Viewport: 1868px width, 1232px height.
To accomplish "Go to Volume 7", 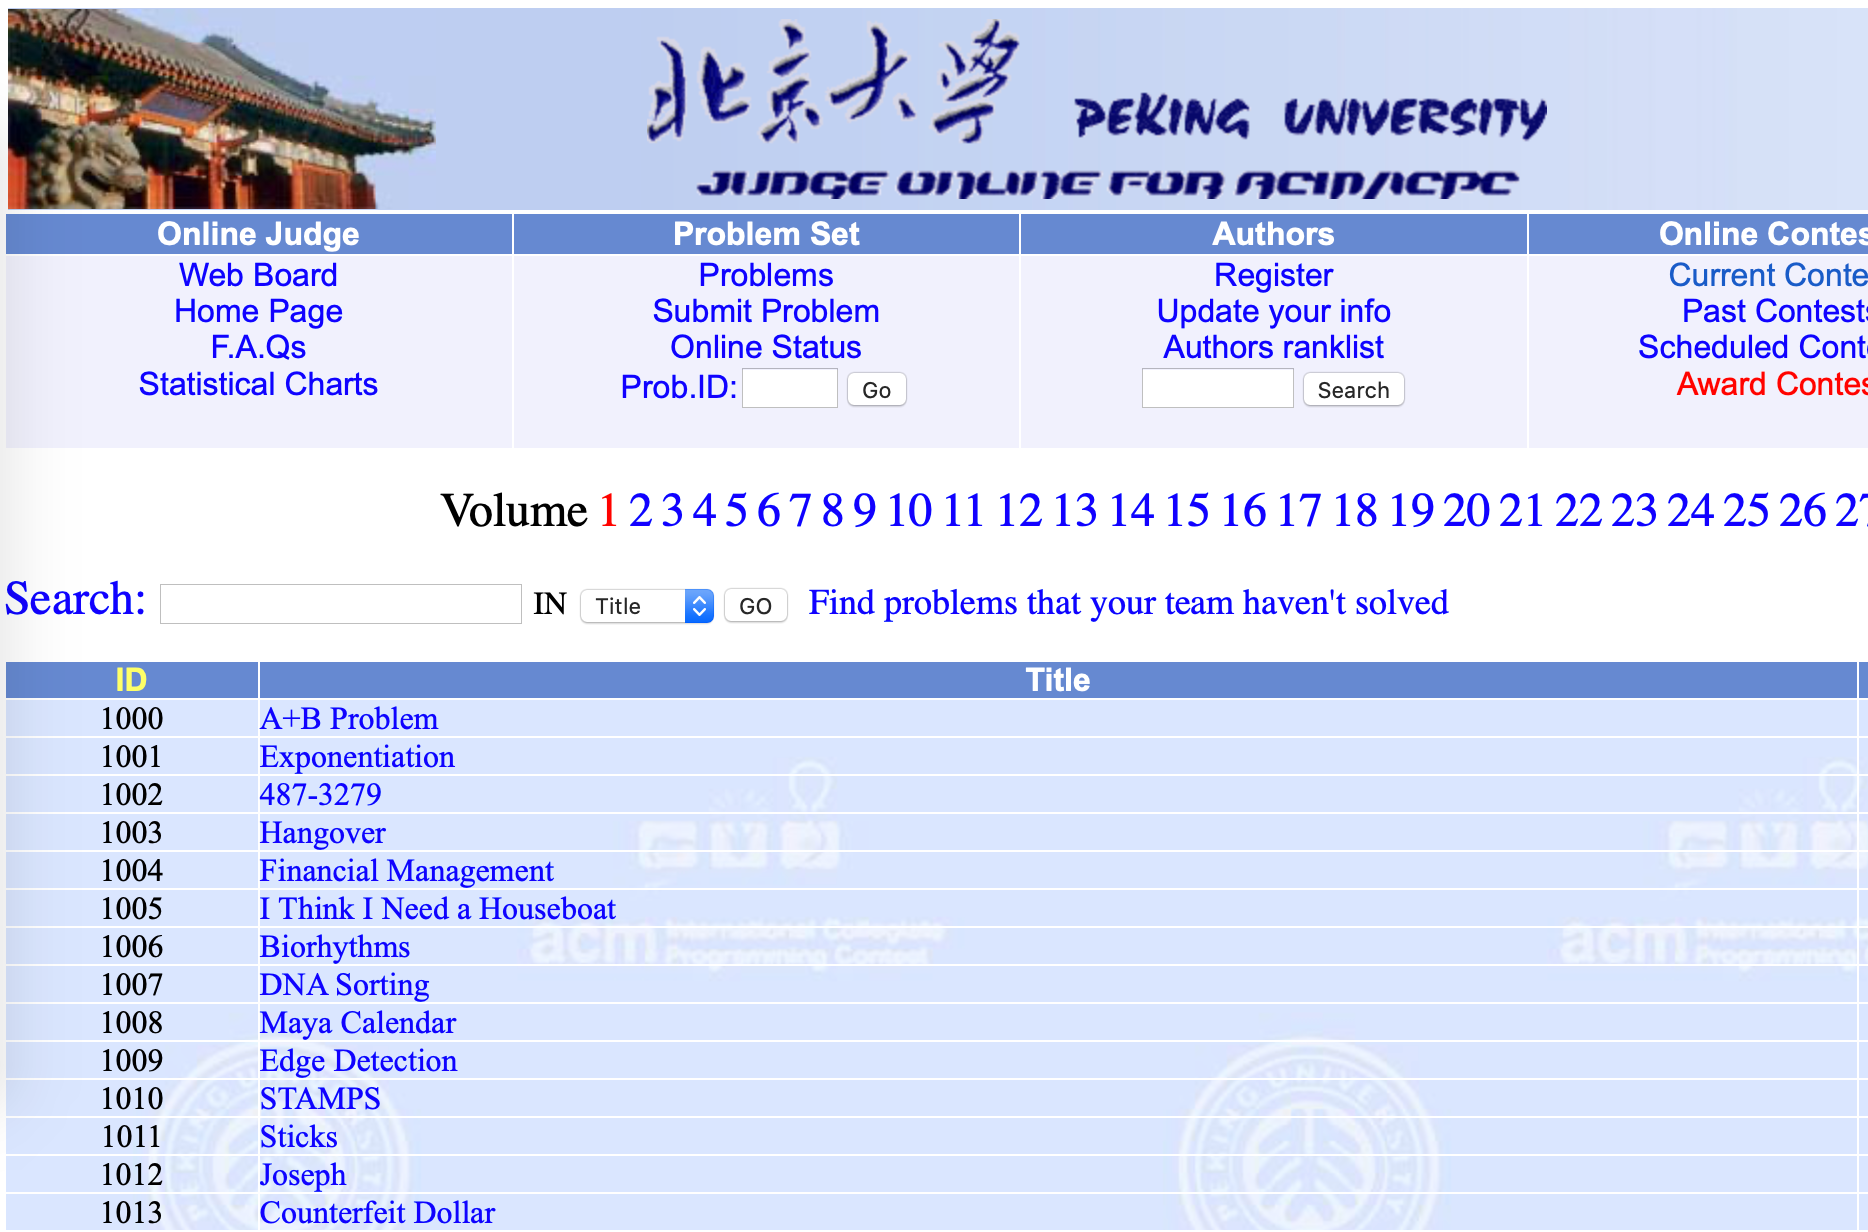I will pyautogui.click(x=800, y=511).
